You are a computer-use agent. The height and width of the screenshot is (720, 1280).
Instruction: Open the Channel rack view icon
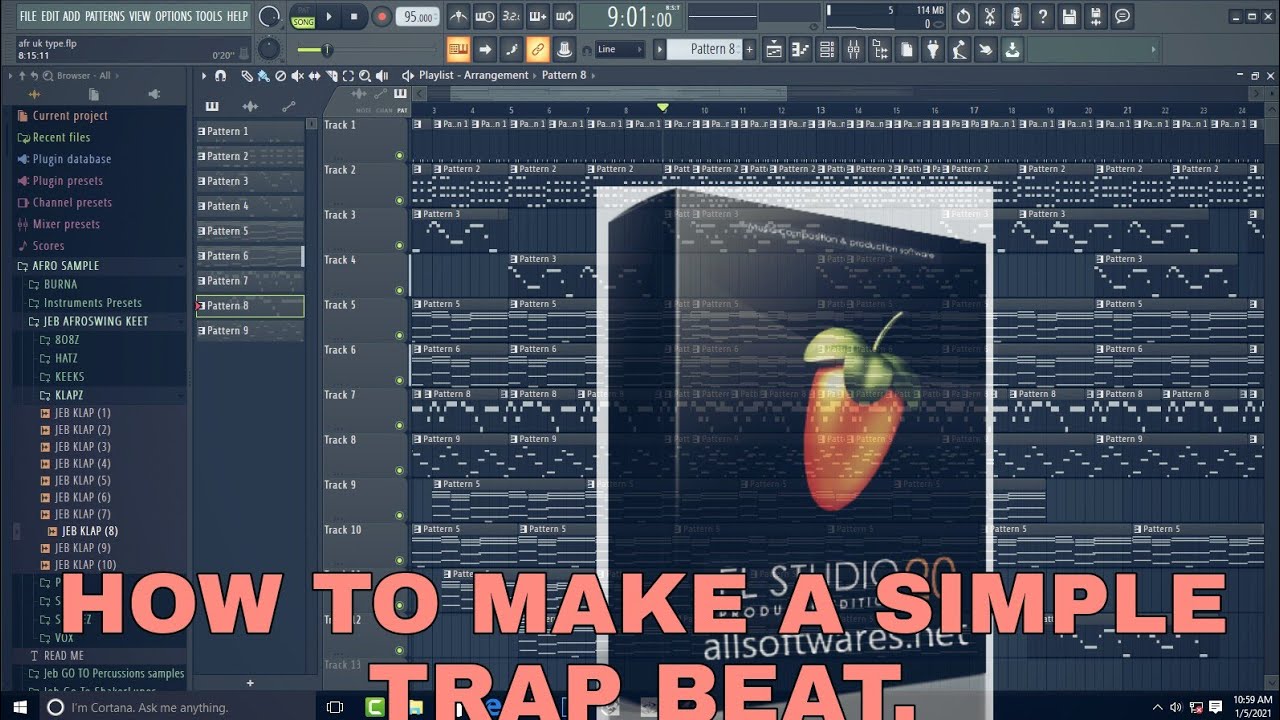827,49
